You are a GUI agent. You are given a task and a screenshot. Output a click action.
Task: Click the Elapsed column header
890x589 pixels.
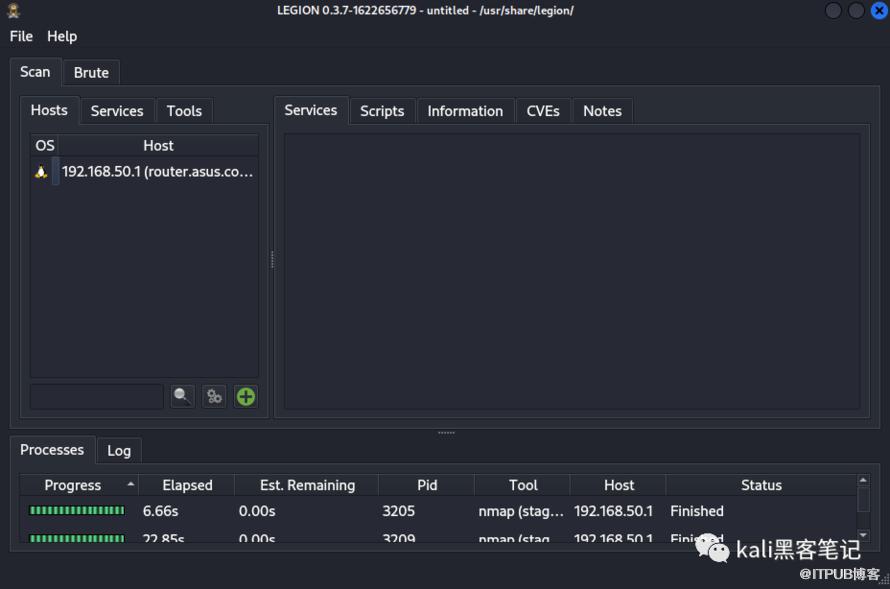[x=187, y=485]
